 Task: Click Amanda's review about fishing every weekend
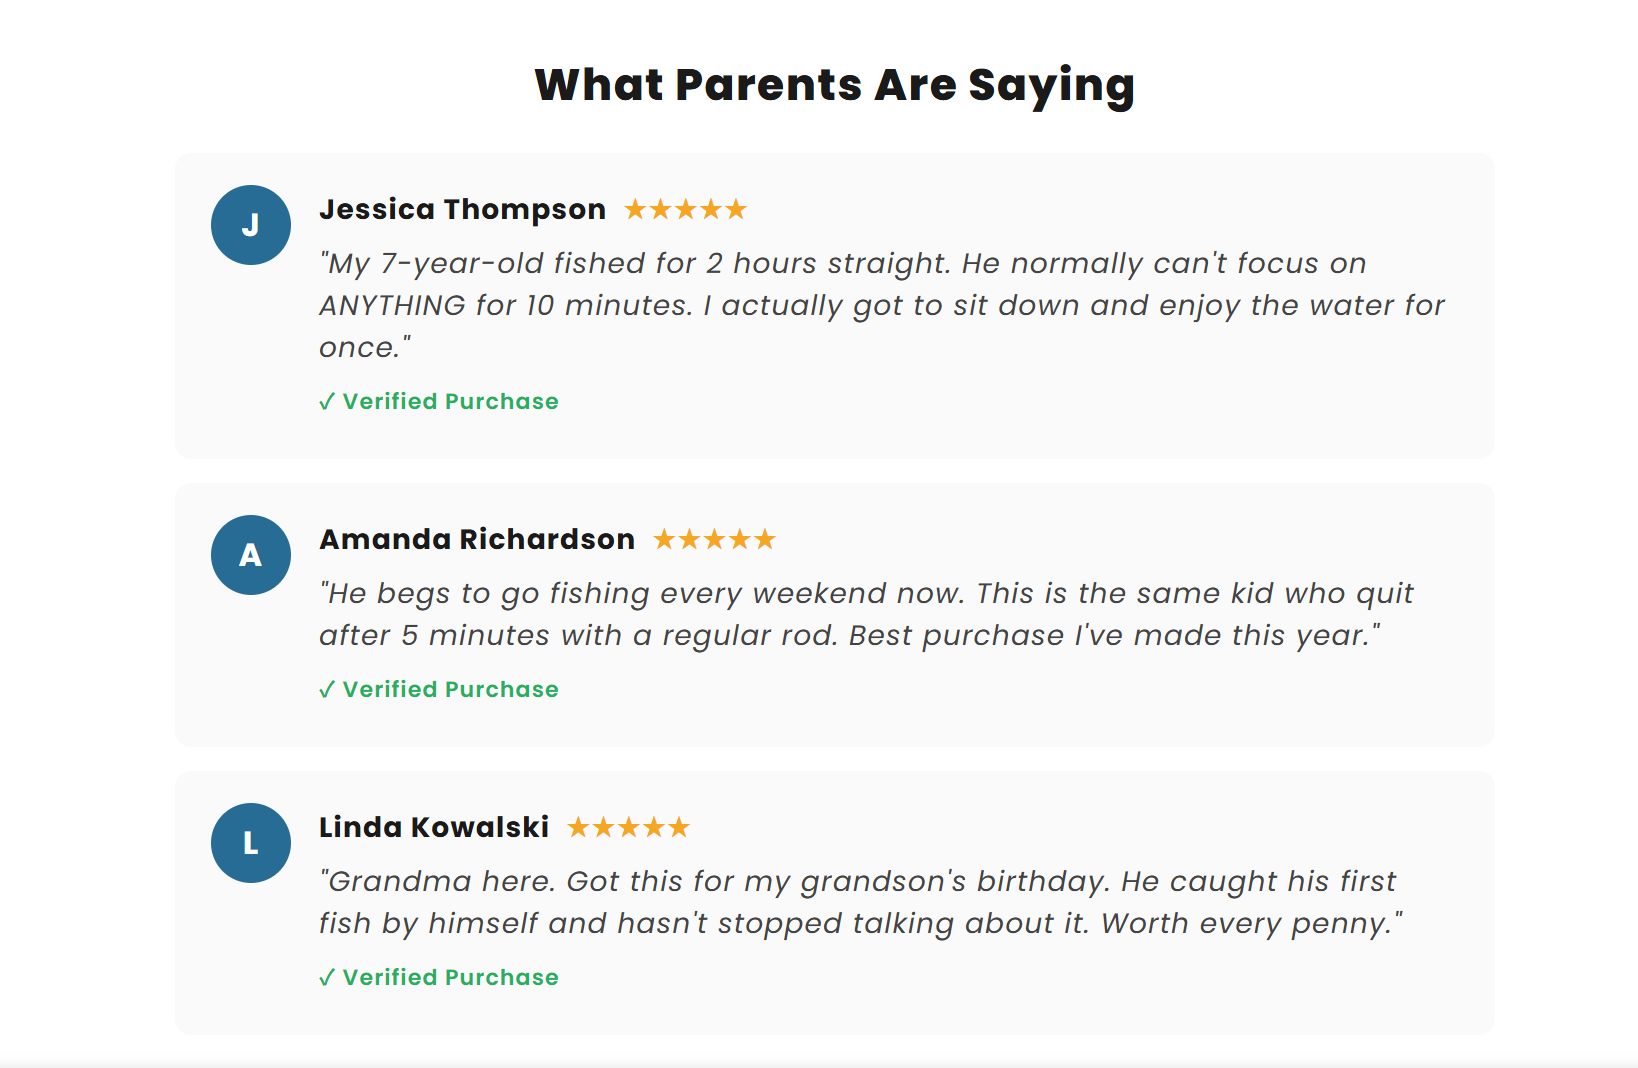point(865,614)
